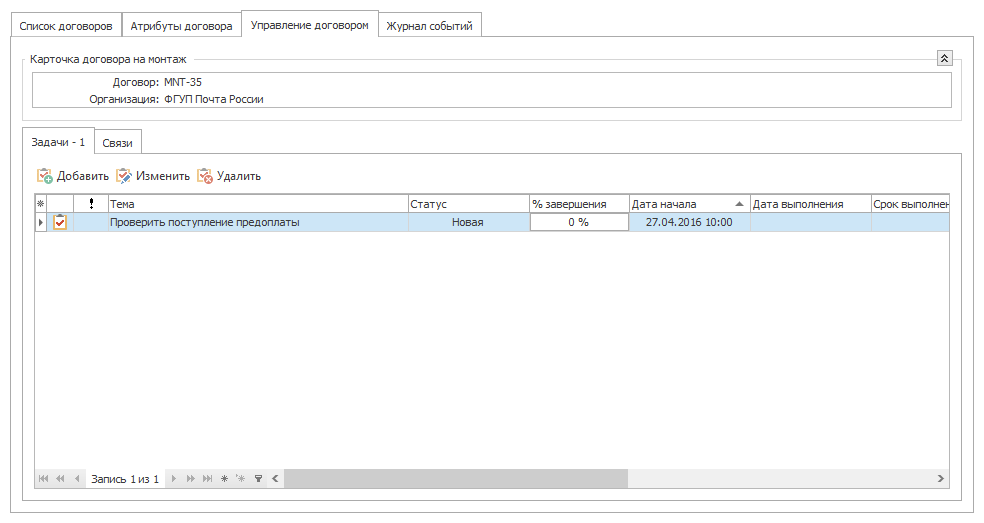Open the Список договоров tab
The height and width of the screenshot is (523, 984).
pos(66,26)
